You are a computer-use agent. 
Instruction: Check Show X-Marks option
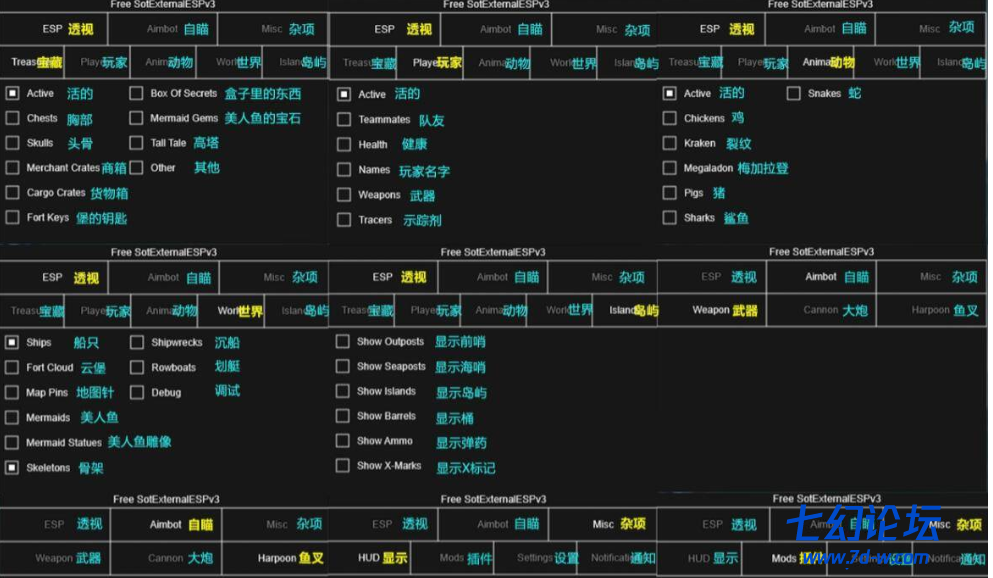343,466
